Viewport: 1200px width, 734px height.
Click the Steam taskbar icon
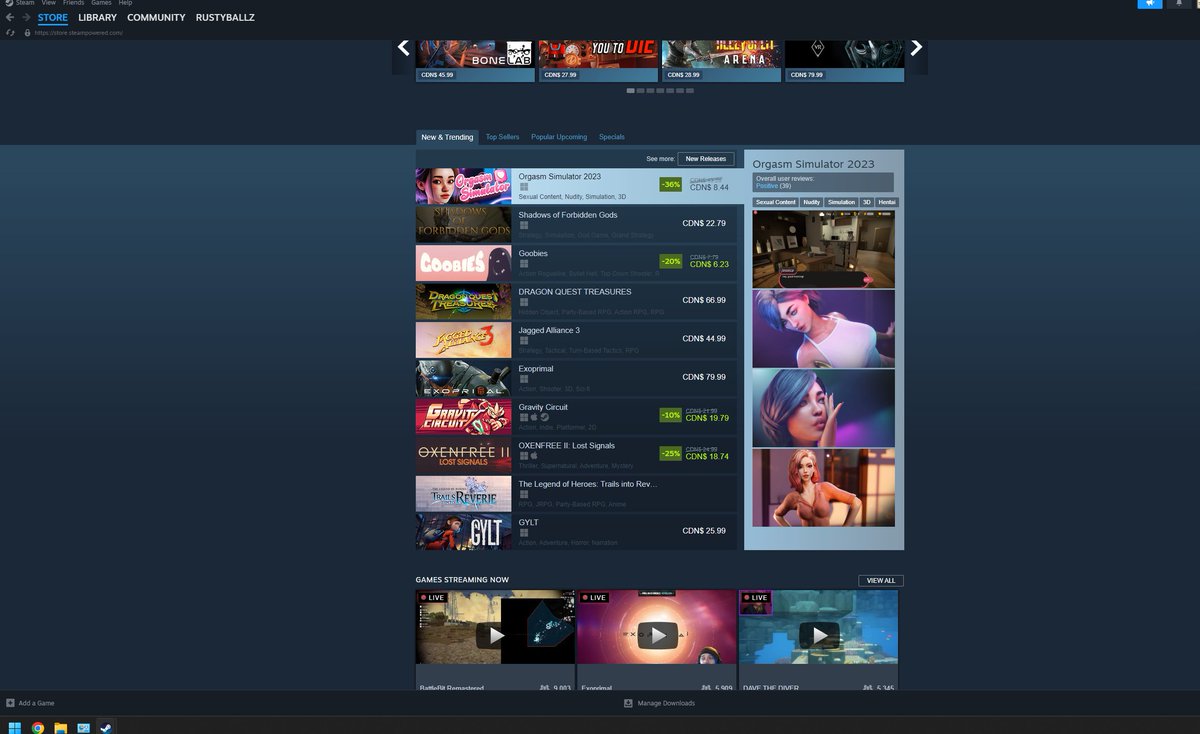(x=106, y=727)
